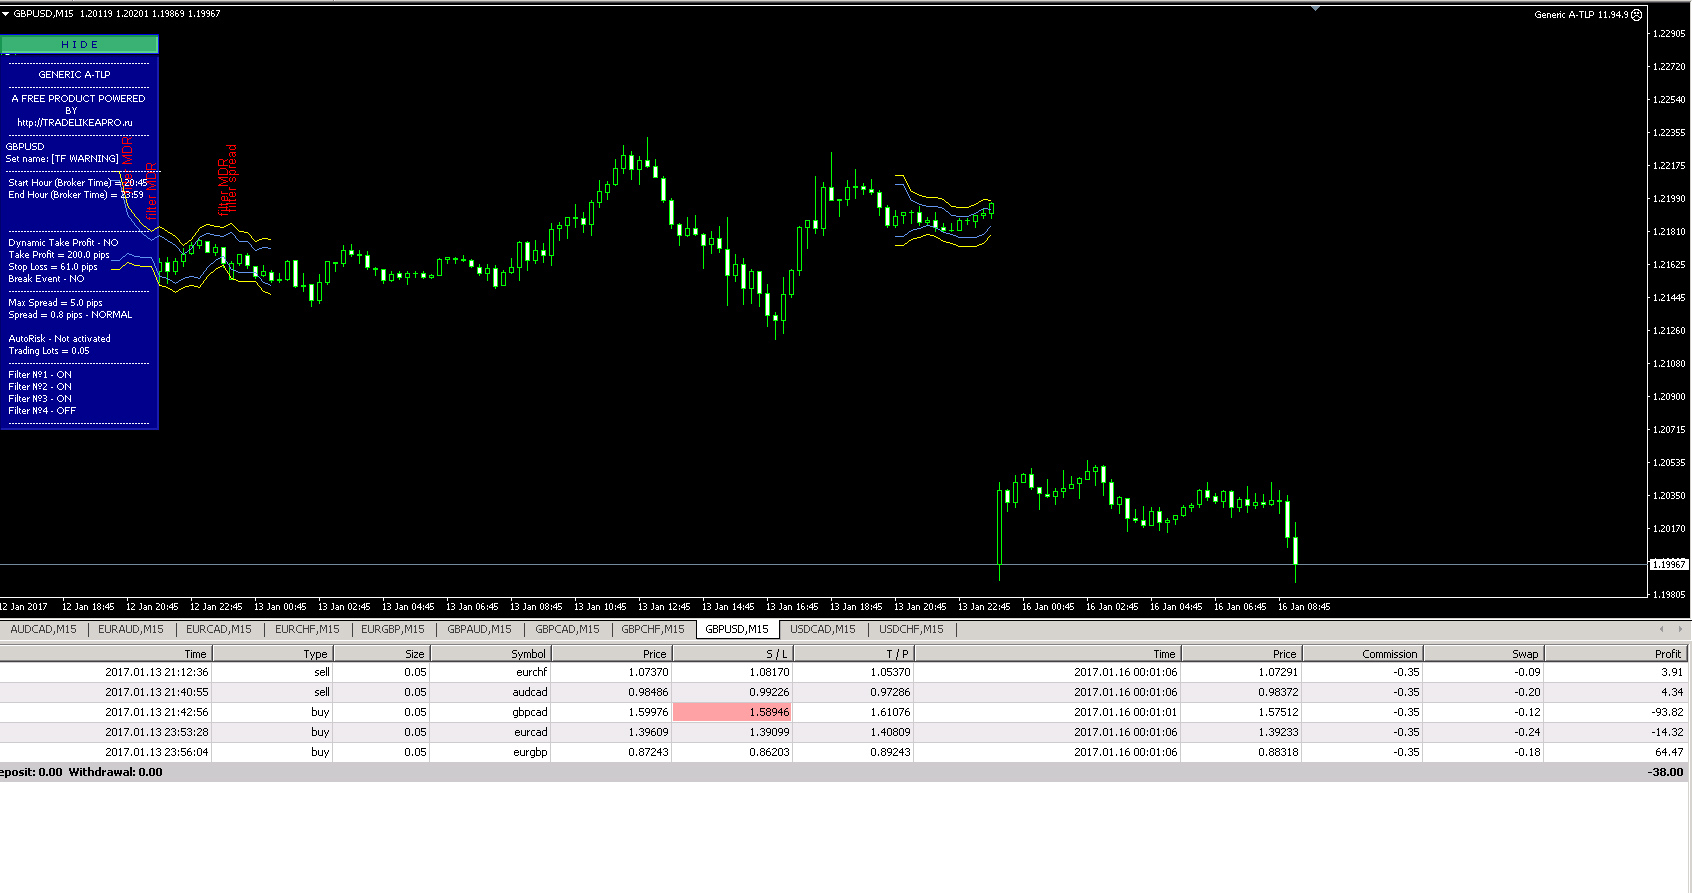Sort by the Swap column header
The width and height of the screenshot is (1692, 893).
tap(1483, 654)
